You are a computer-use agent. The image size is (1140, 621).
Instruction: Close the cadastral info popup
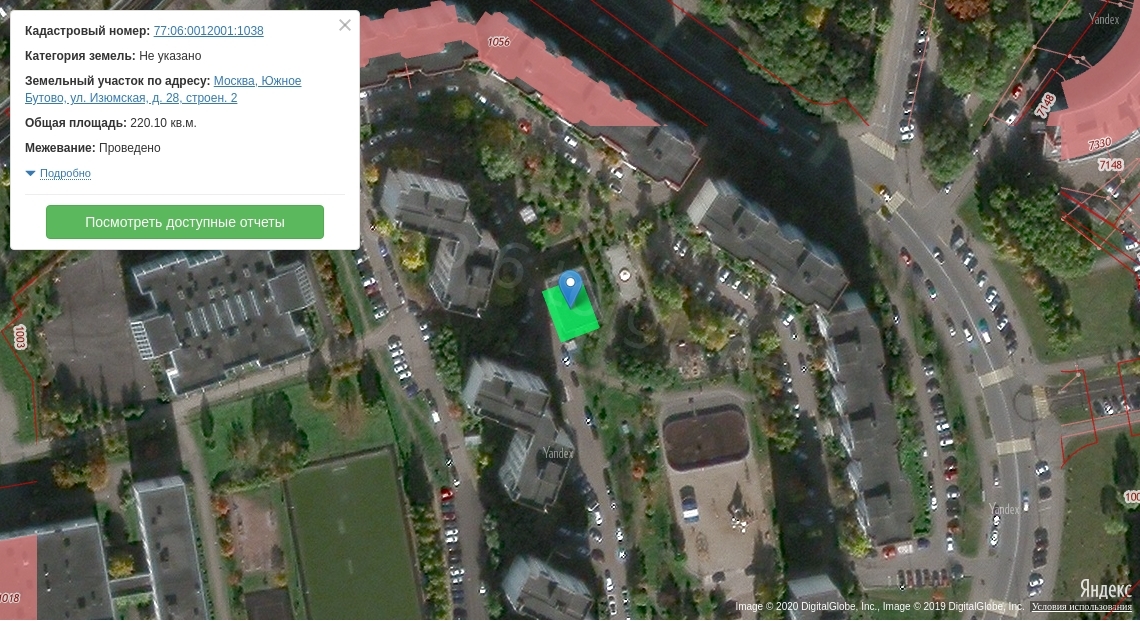[x=345, y=25]
